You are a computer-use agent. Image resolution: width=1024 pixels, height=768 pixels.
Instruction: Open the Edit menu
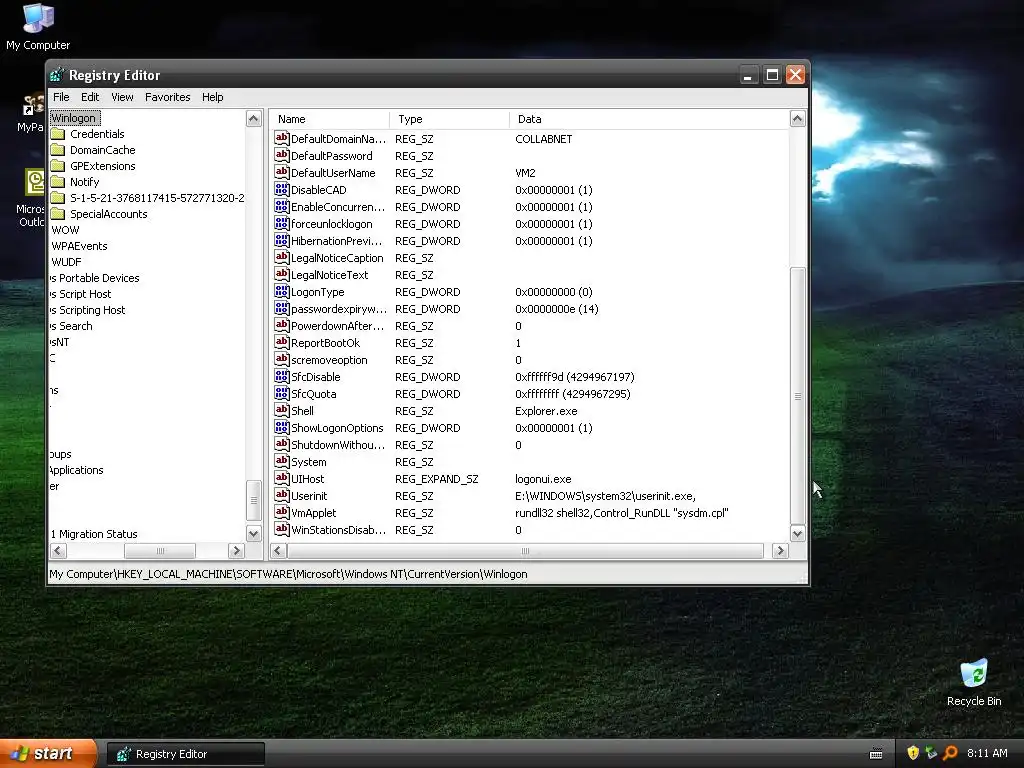coord(90,97)
